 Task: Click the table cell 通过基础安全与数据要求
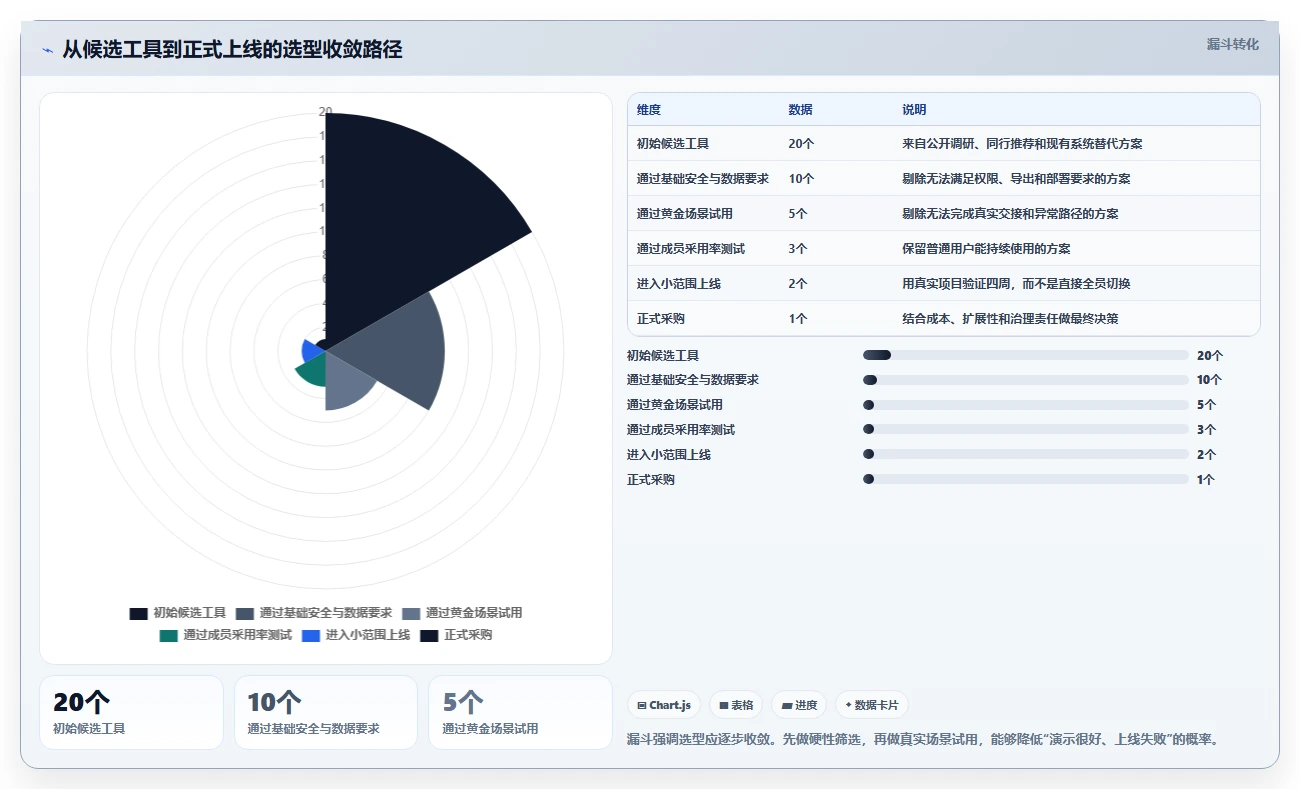(703, 179)
